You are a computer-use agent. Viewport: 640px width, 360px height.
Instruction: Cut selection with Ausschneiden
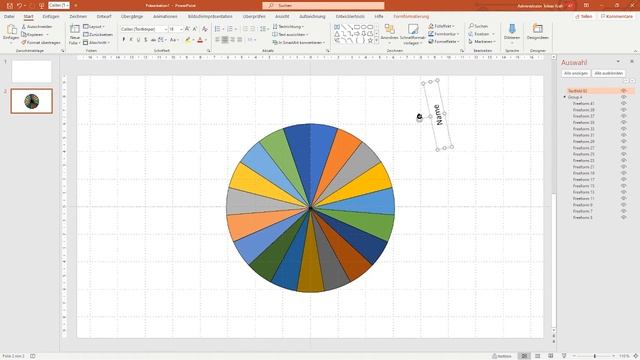(37, 27)
